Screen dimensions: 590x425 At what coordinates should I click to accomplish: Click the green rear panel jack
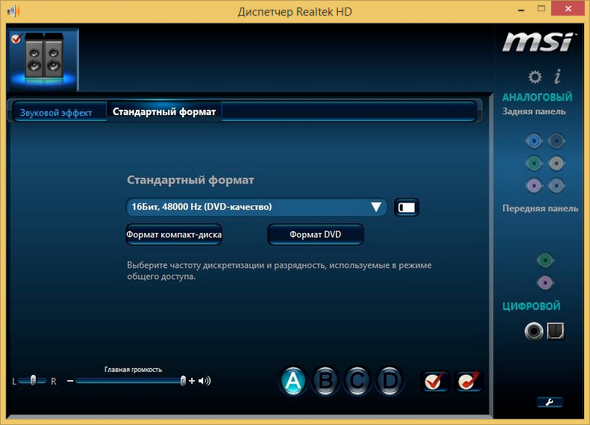click(x=534, y=163)
